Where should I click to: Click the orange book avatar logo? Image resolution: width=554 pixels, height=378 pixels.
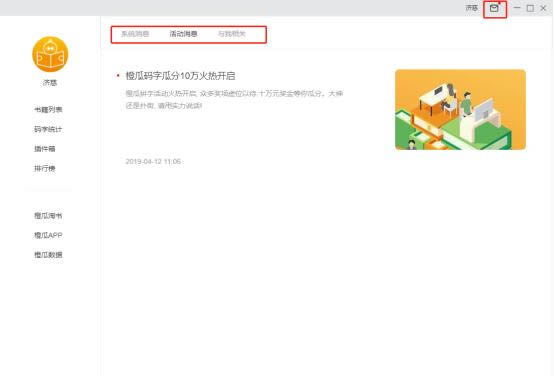[x=50, y=54]
